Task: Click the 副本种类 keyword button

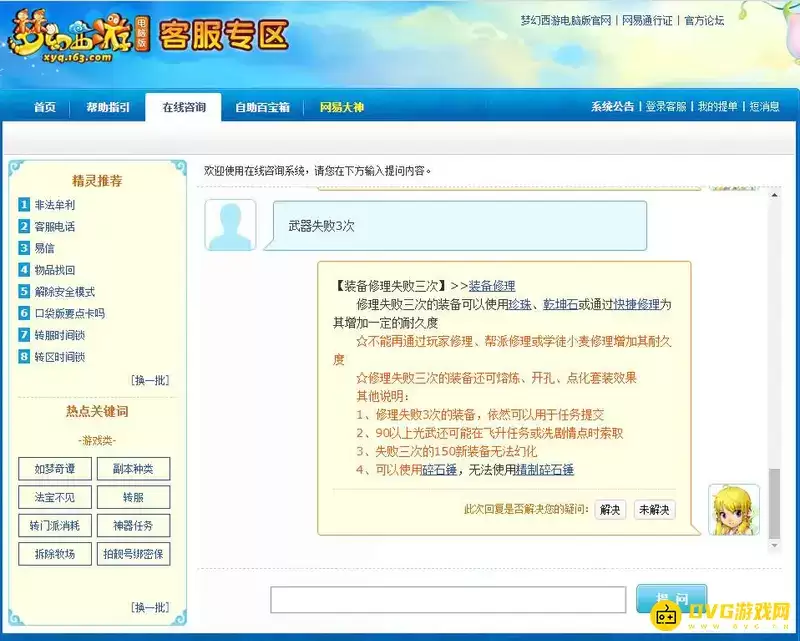Action: pyautogui.click(x=133, y=469)
